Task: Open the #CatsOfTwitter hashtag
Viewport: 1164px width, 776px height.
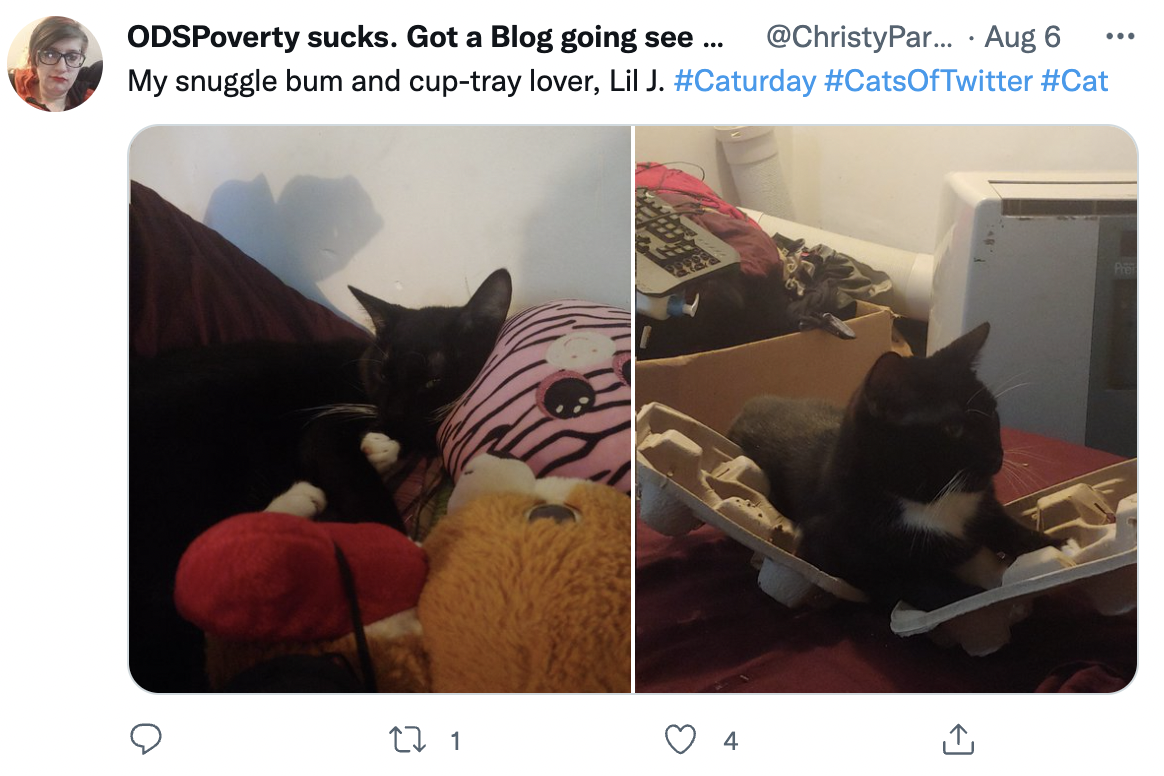Action: coord(928,81)
